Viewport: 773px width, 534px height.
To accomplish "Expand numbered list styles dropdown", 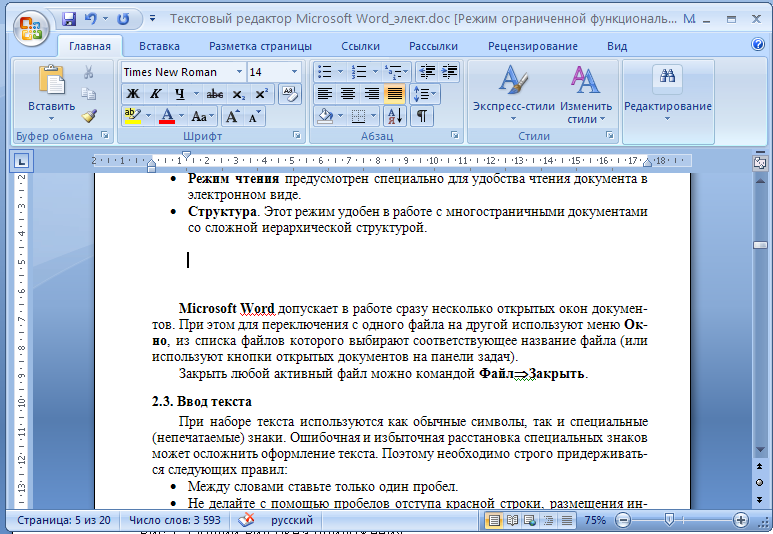I will tap(375, 72).
